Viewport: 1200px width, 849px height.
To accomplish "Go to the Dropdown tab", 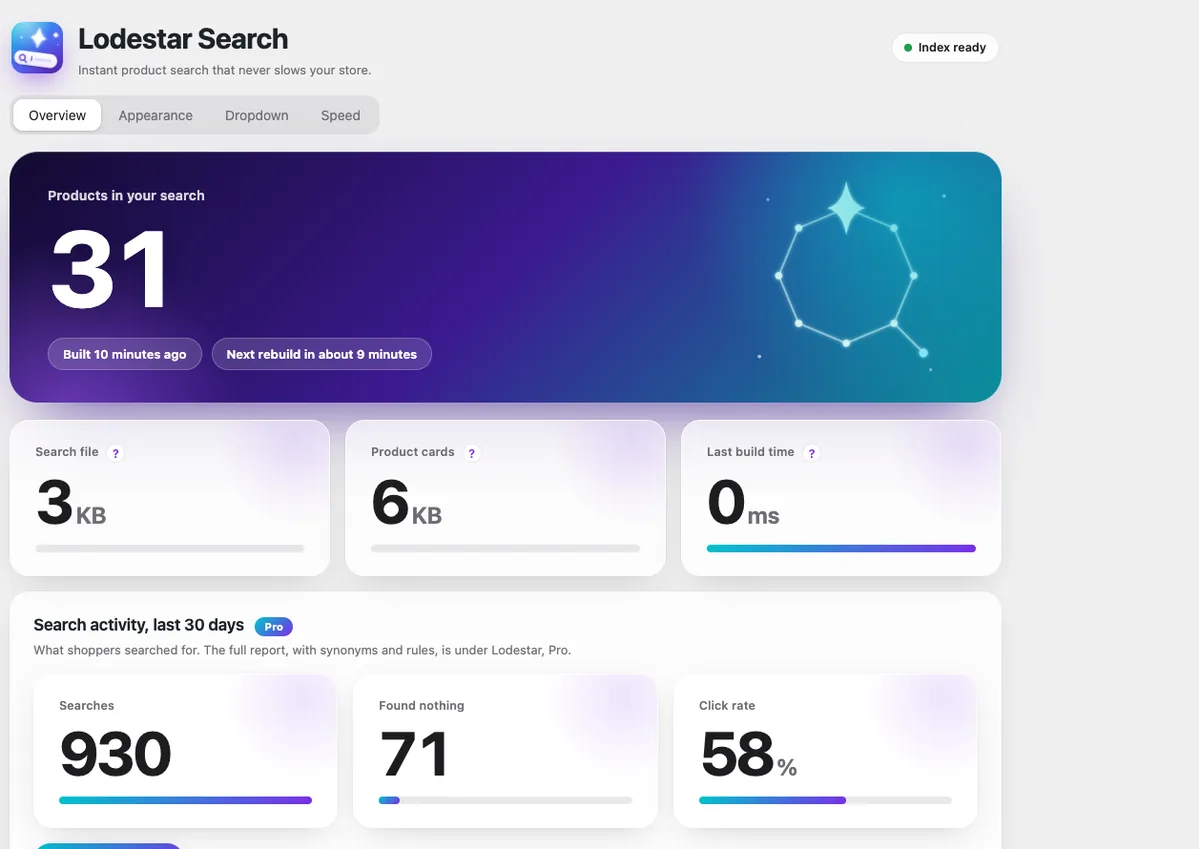I will [257, 115].
